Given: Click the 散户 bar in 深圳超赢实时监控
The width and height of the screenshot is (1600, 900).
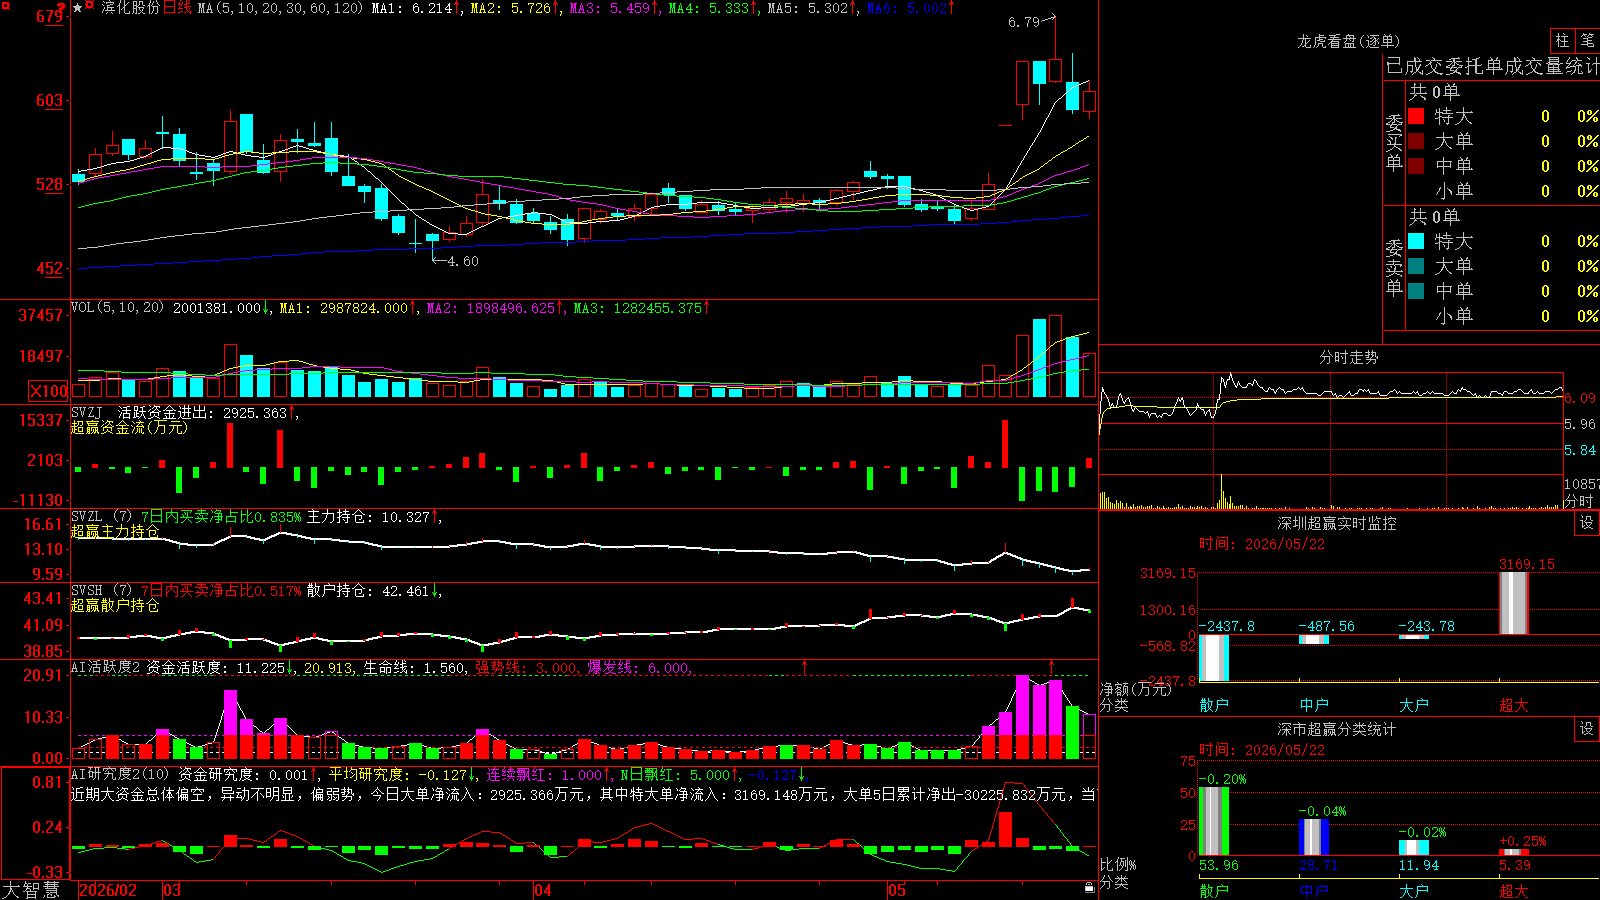Looking at the screenshot, I should [x=1214, y=657].
